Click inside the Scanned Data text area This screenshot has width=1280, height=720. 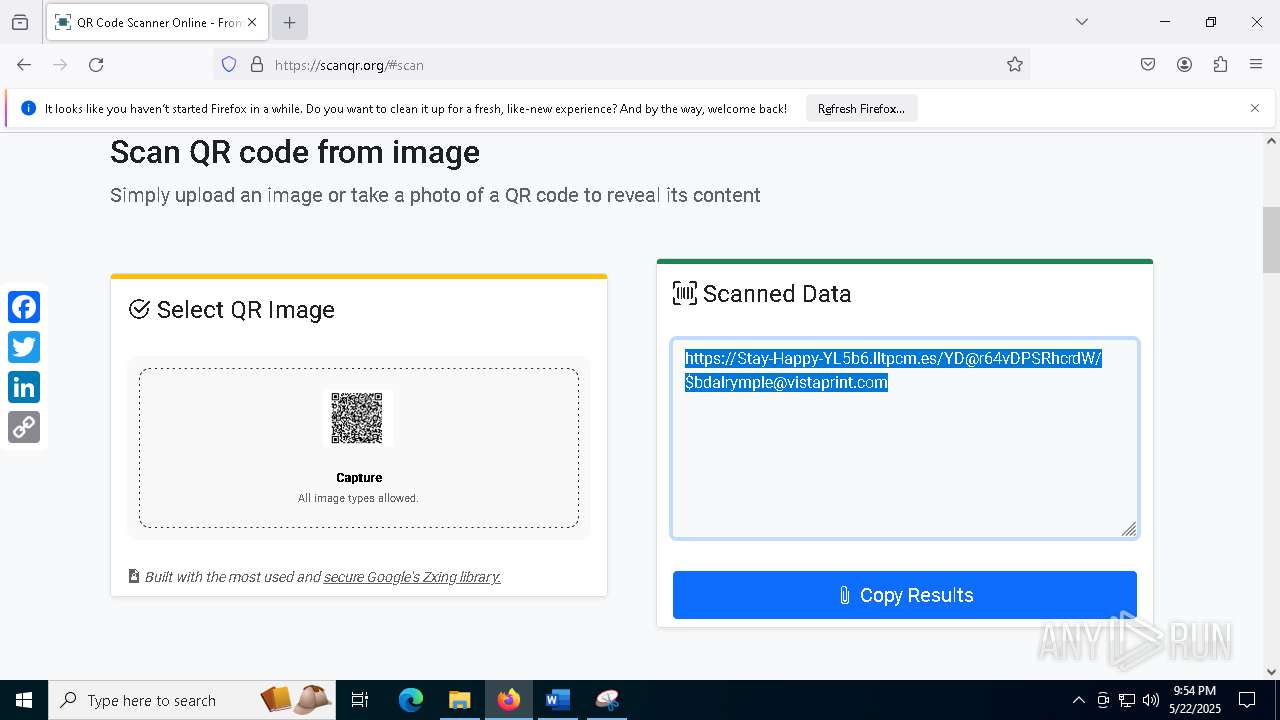905,438
